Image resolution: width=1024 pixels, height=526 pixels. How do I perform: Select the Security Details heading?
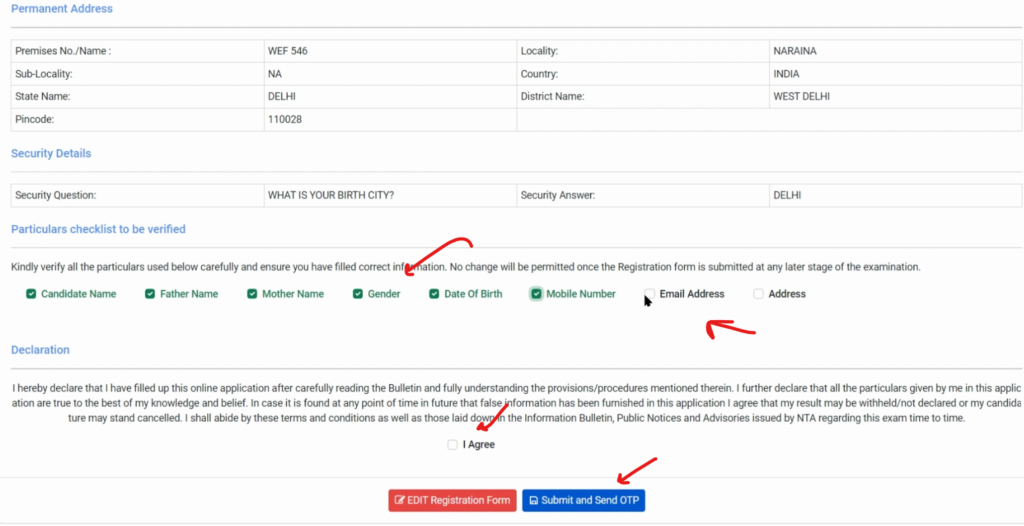(51, 154)
